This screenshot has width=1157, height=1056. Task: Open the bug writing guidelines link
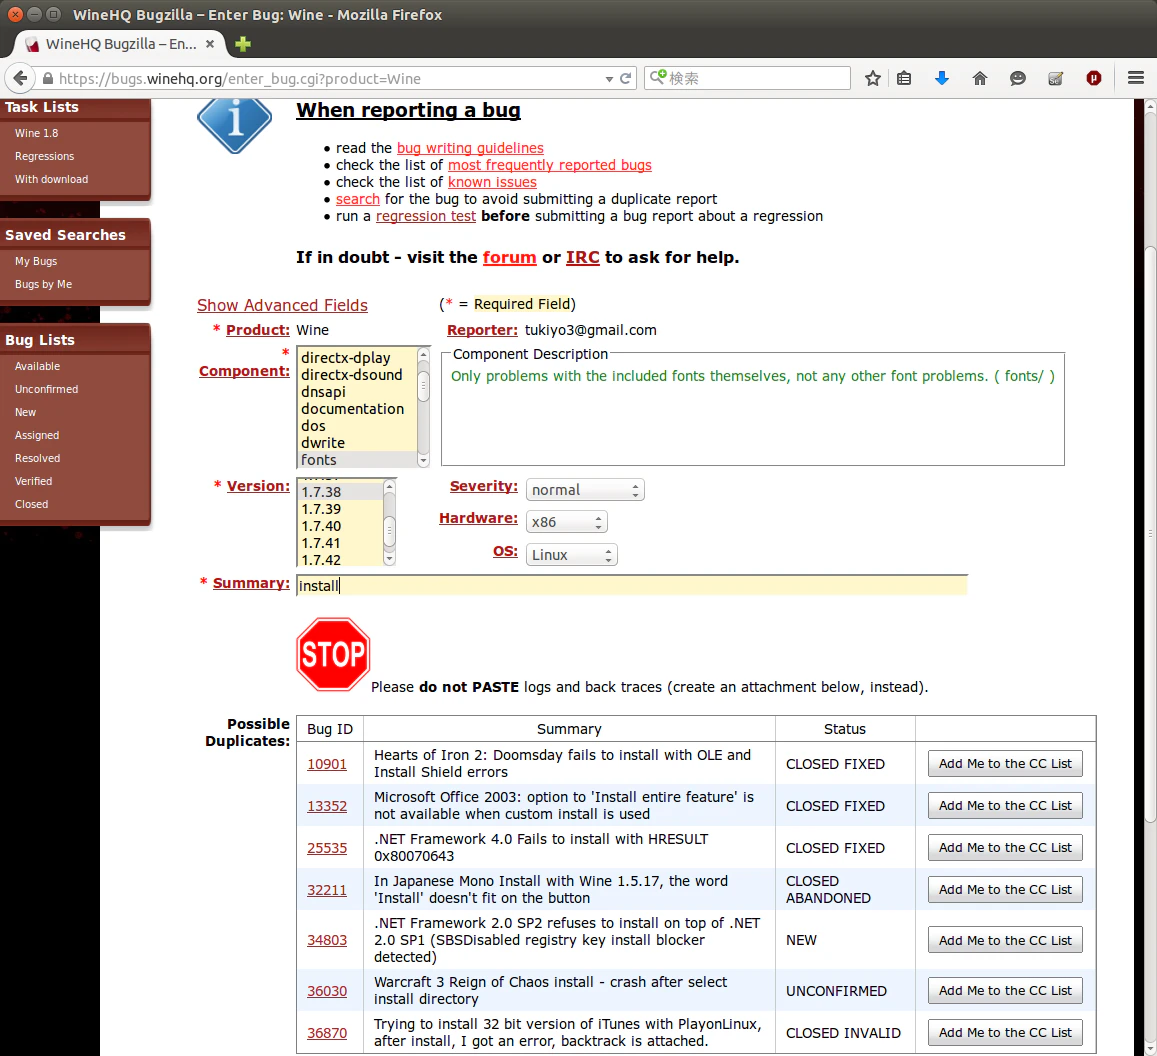(470, 148)
